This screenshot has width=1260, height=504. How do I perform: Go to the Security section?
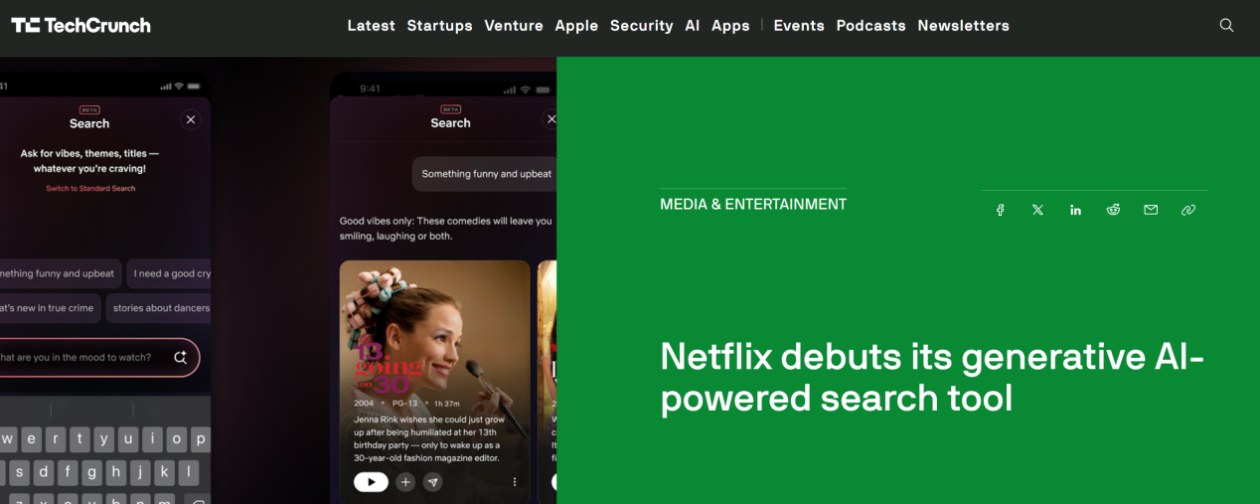642,26
